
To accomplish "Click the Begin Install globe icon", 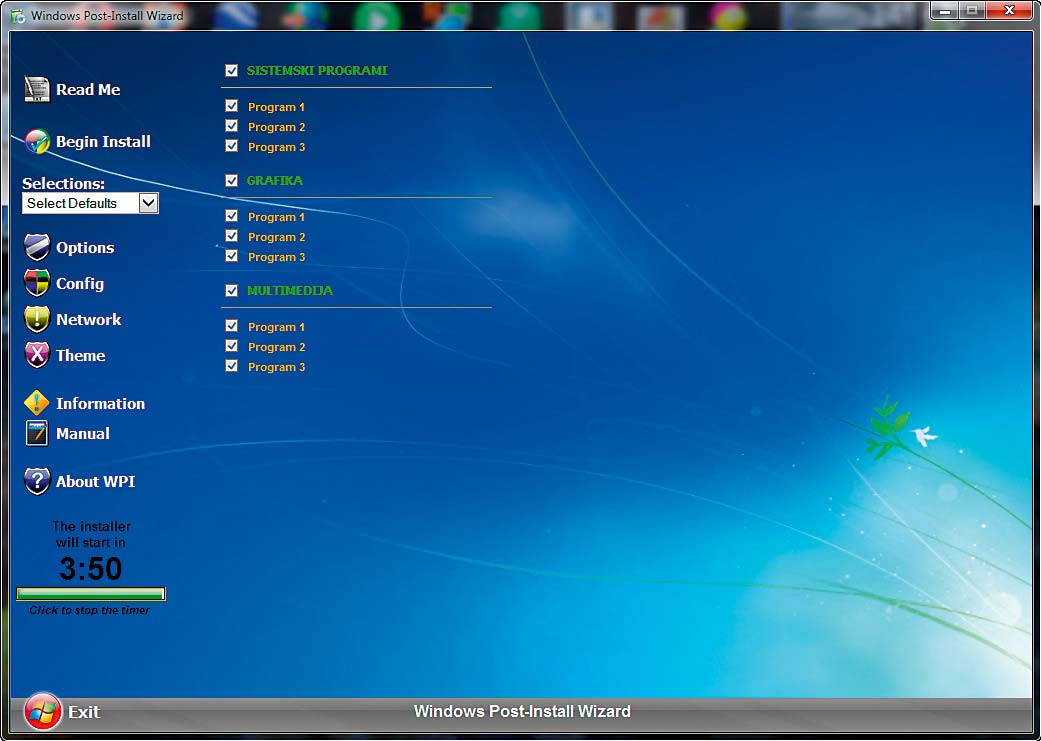I will pyautogui.click(x=37, y=141).
